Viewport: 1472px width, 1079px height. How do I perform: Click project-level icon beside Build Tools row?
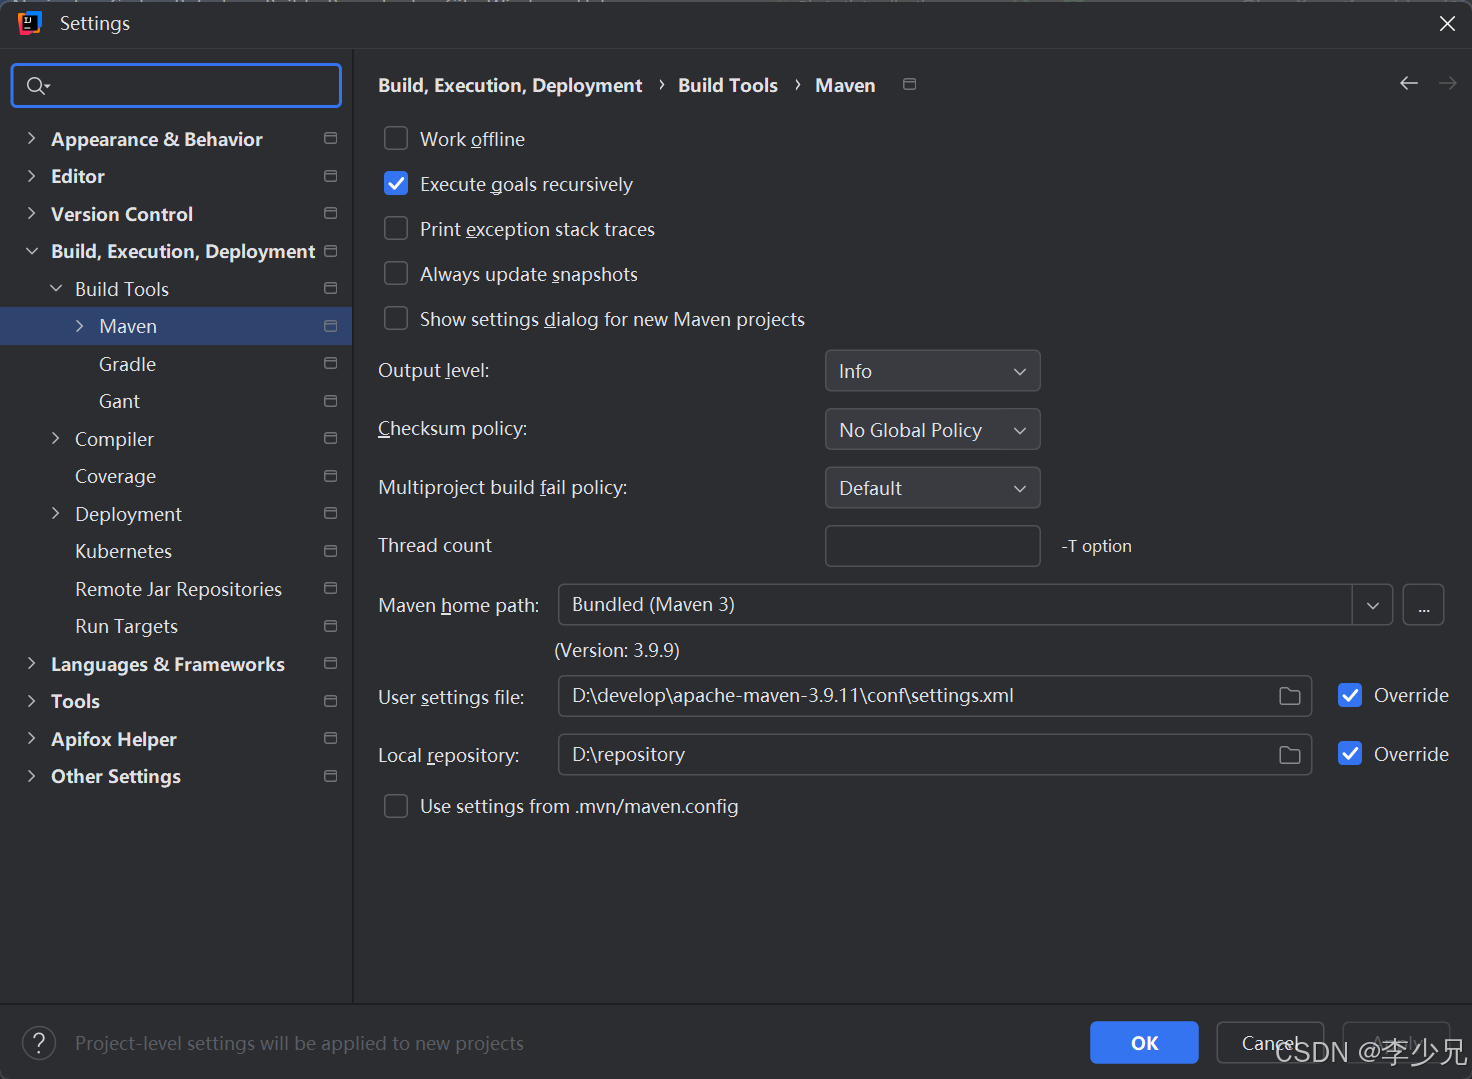[331, 288]
